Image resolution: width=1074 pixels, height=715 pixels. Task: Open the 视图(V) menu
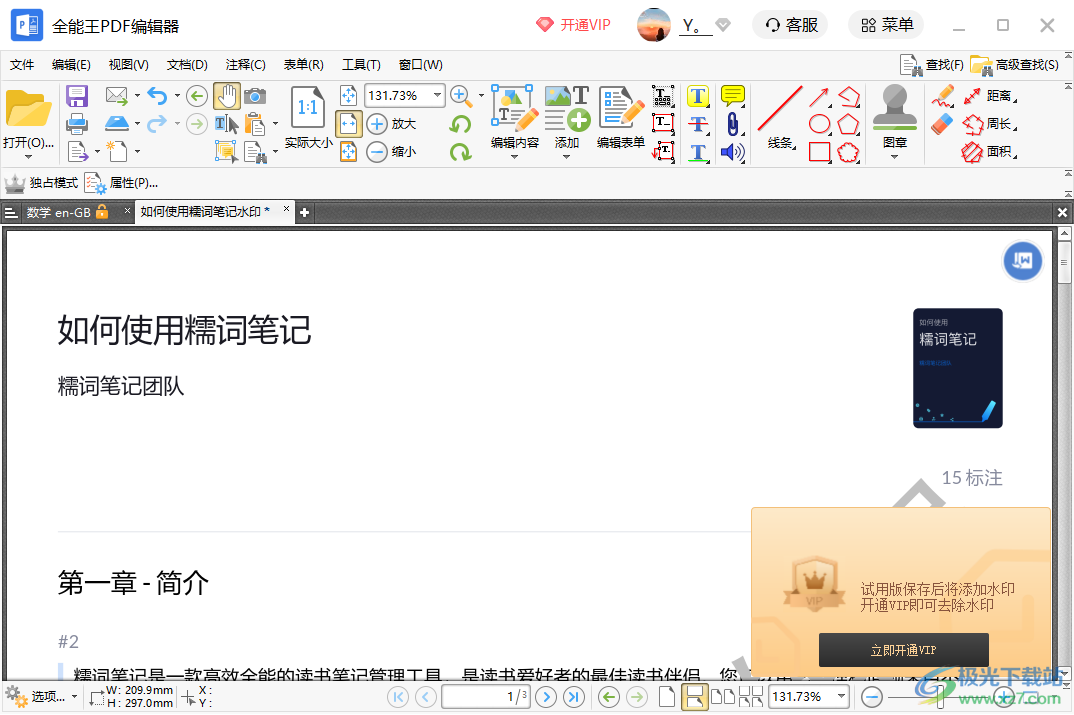(129, 64)
